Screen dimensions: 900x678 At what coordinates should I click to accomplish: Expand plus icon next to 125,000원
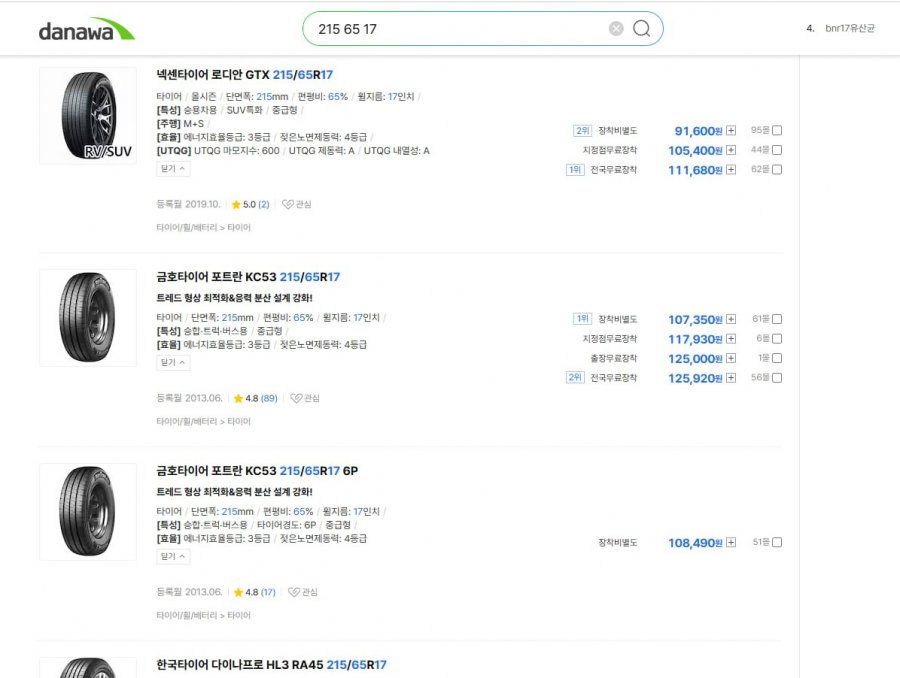731,358
